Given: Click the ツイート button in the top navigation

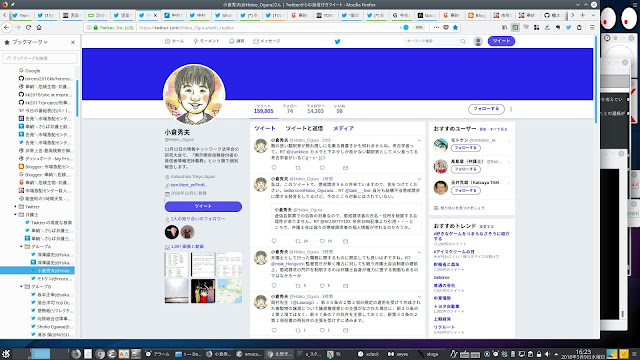Looking at the screenshot, I should pos(501,41).
